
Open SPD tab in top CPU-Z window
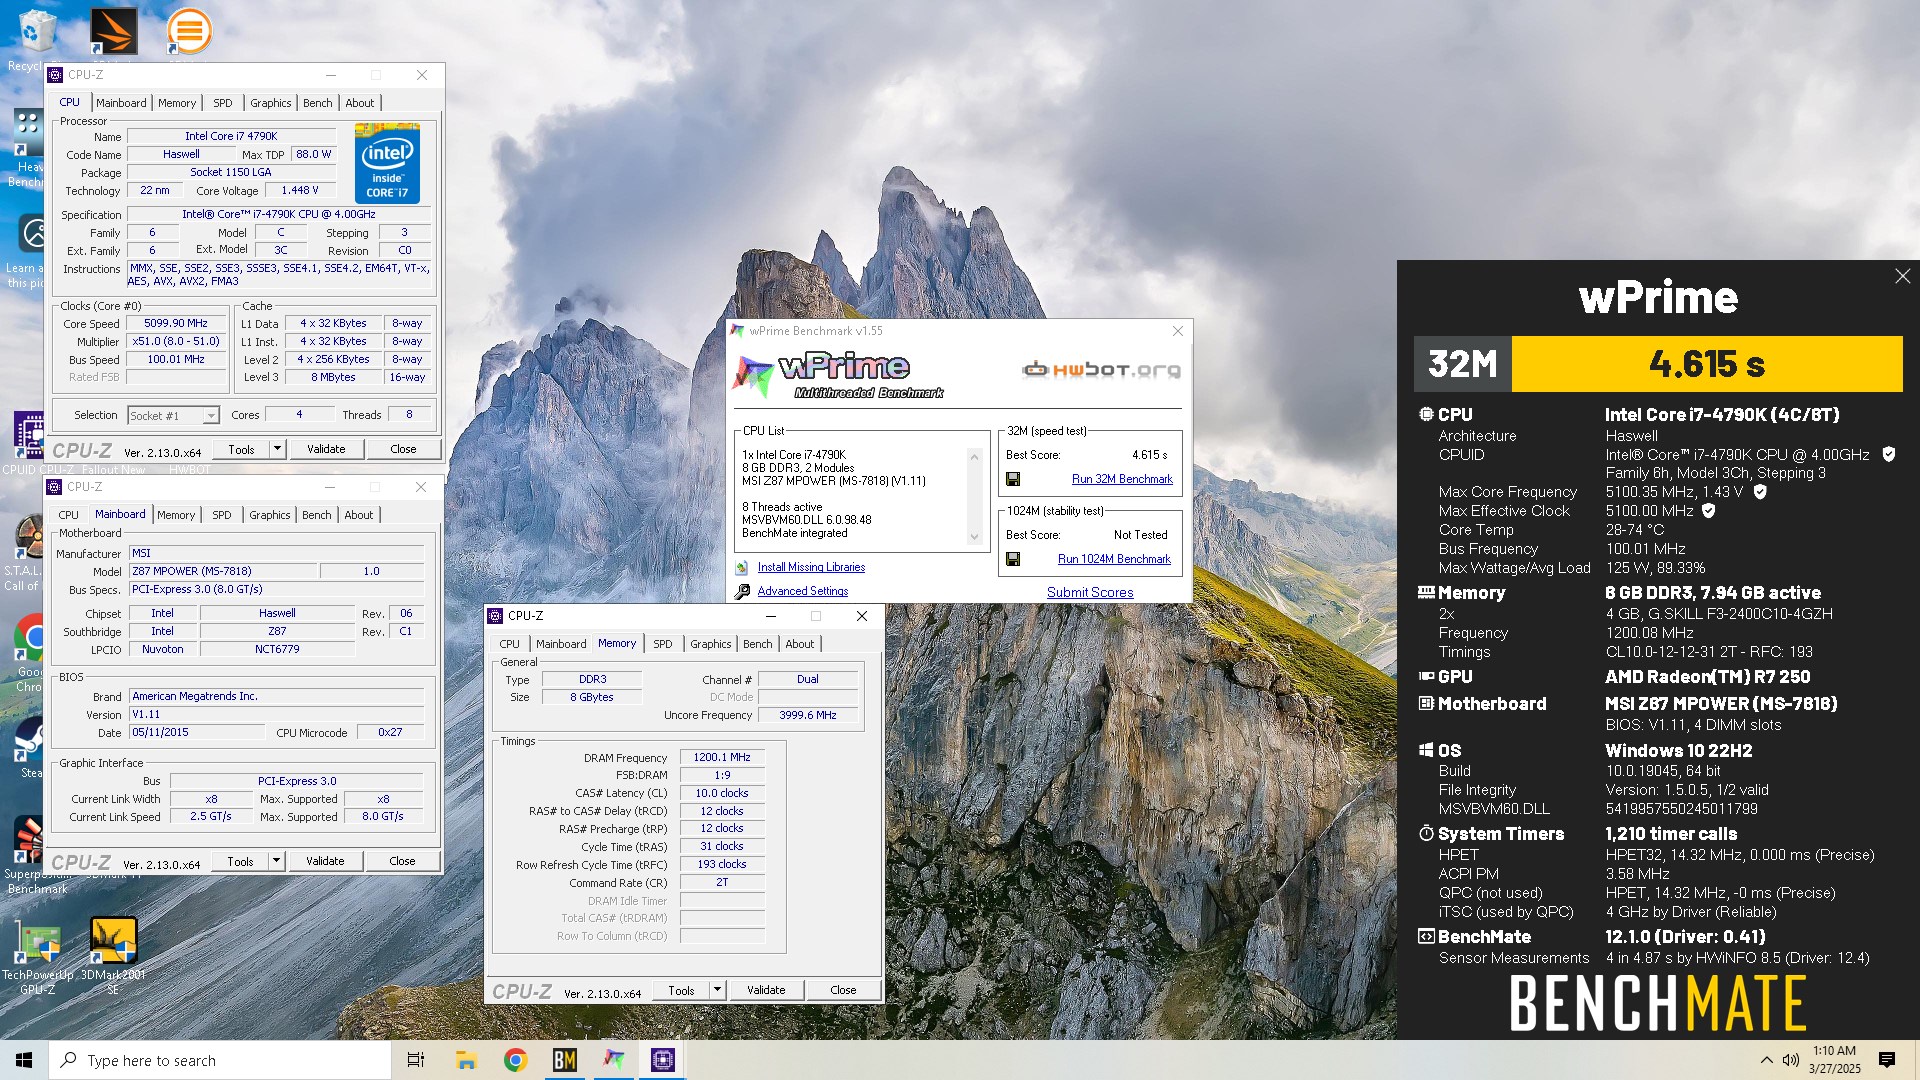pos(223,103)
